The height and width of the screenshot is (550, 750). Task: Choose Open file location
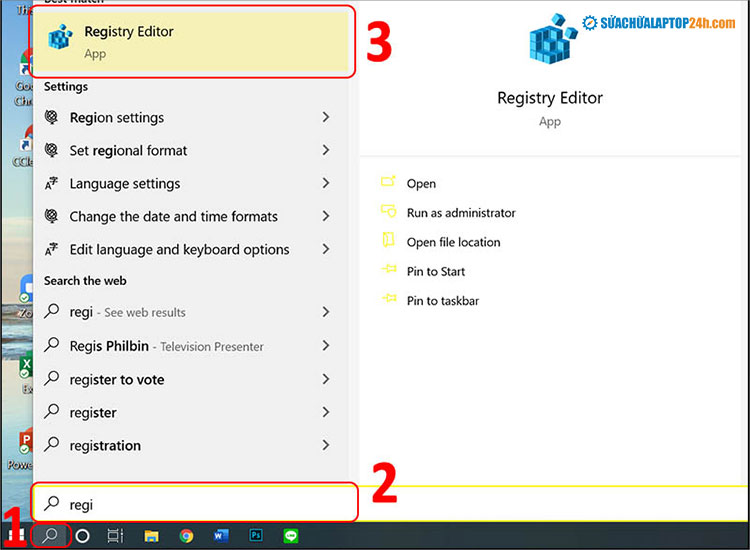[453, 242]
